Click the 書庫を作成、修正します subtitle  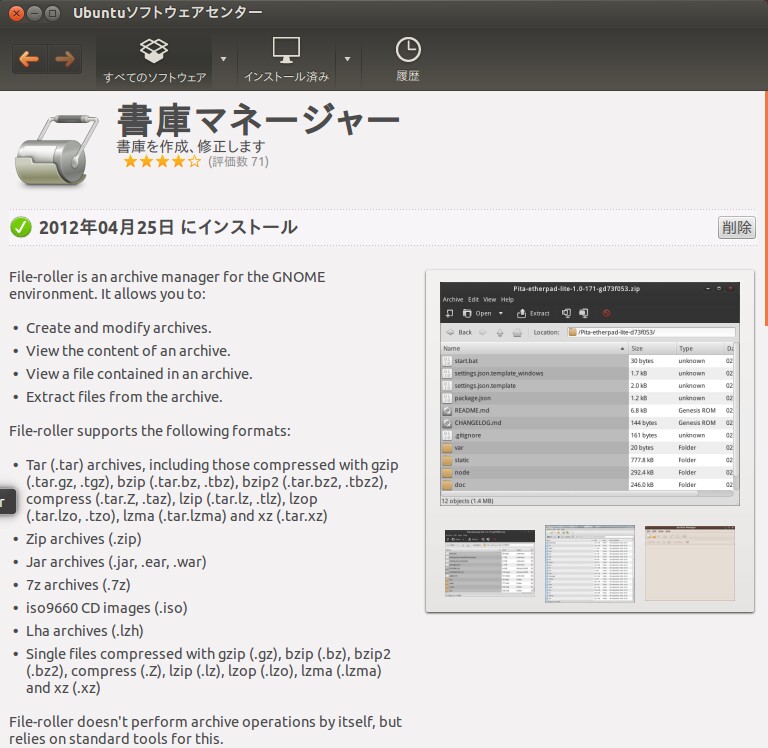[x=191, y=146]
